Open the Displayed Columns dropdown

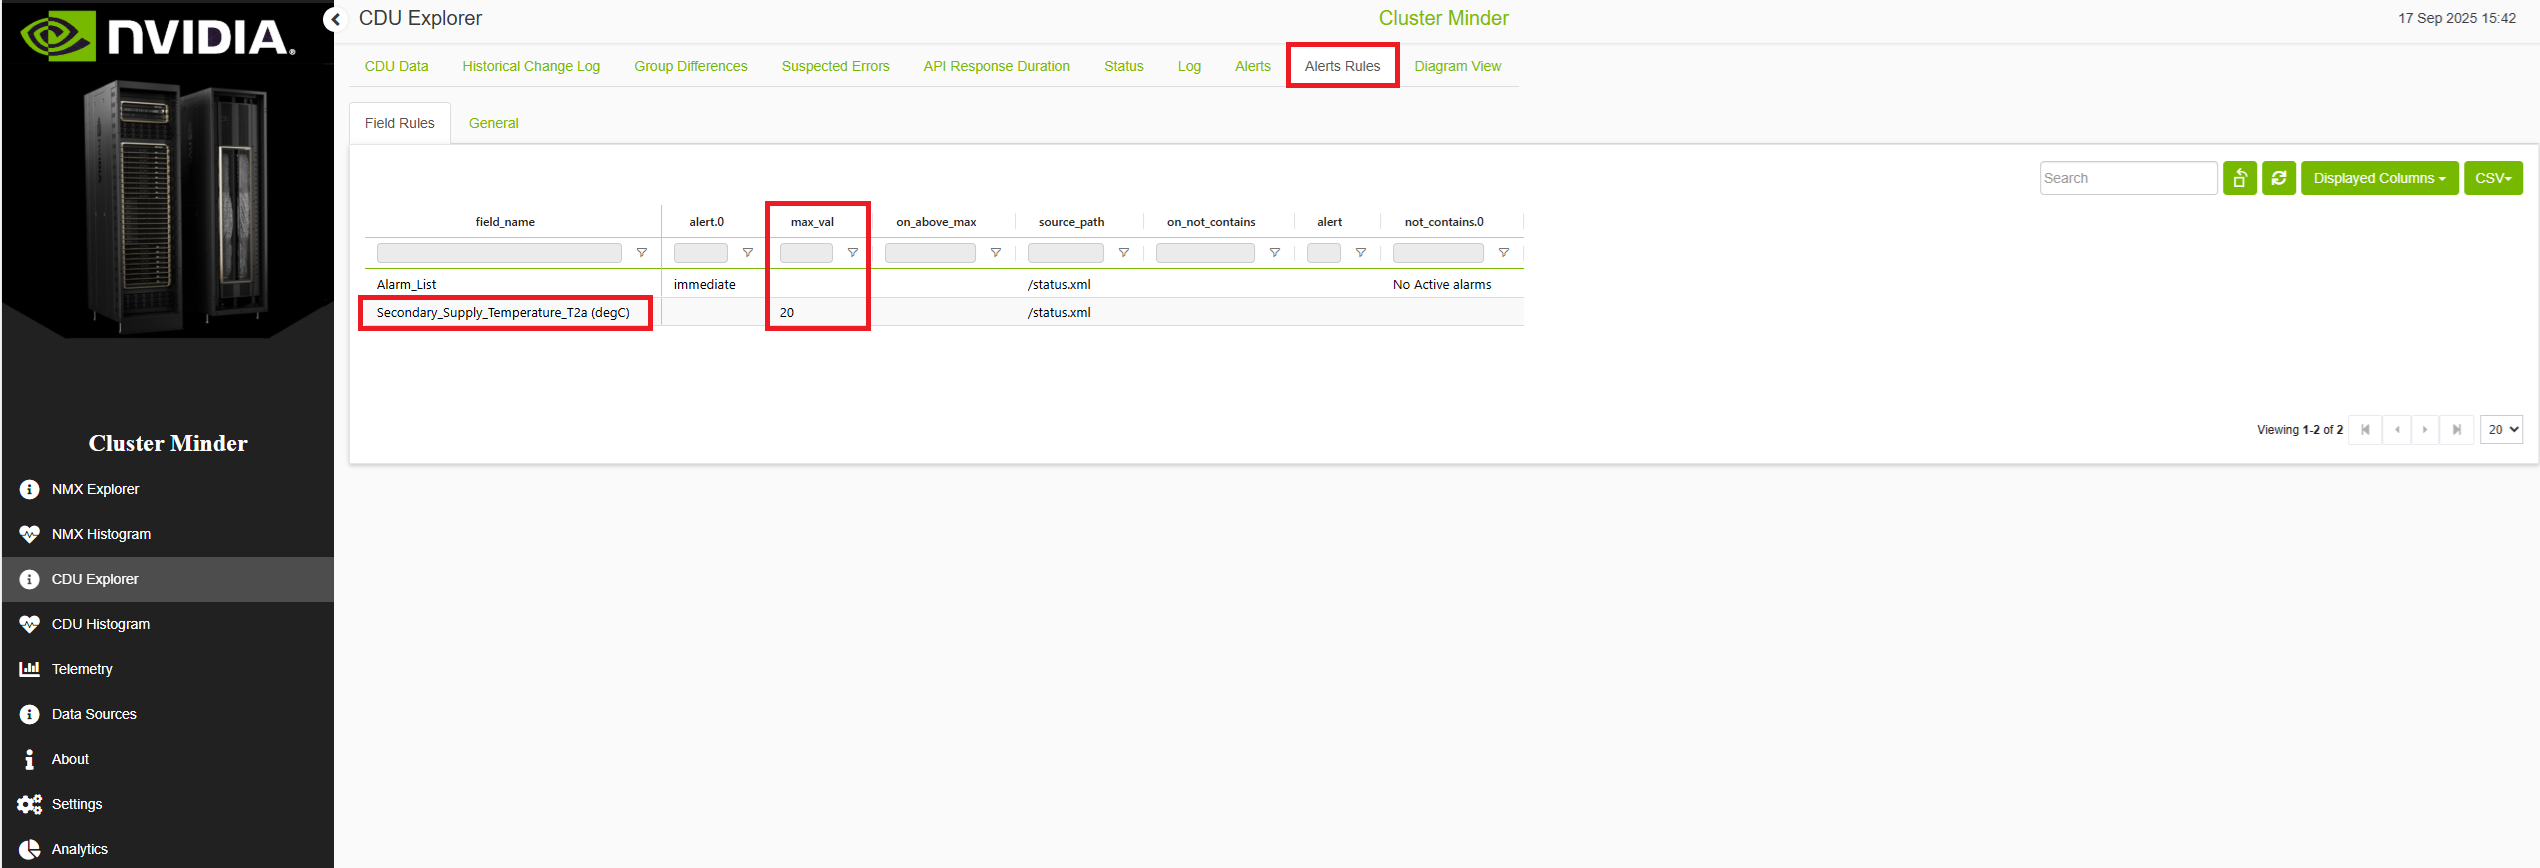(x=2379, y=178)
